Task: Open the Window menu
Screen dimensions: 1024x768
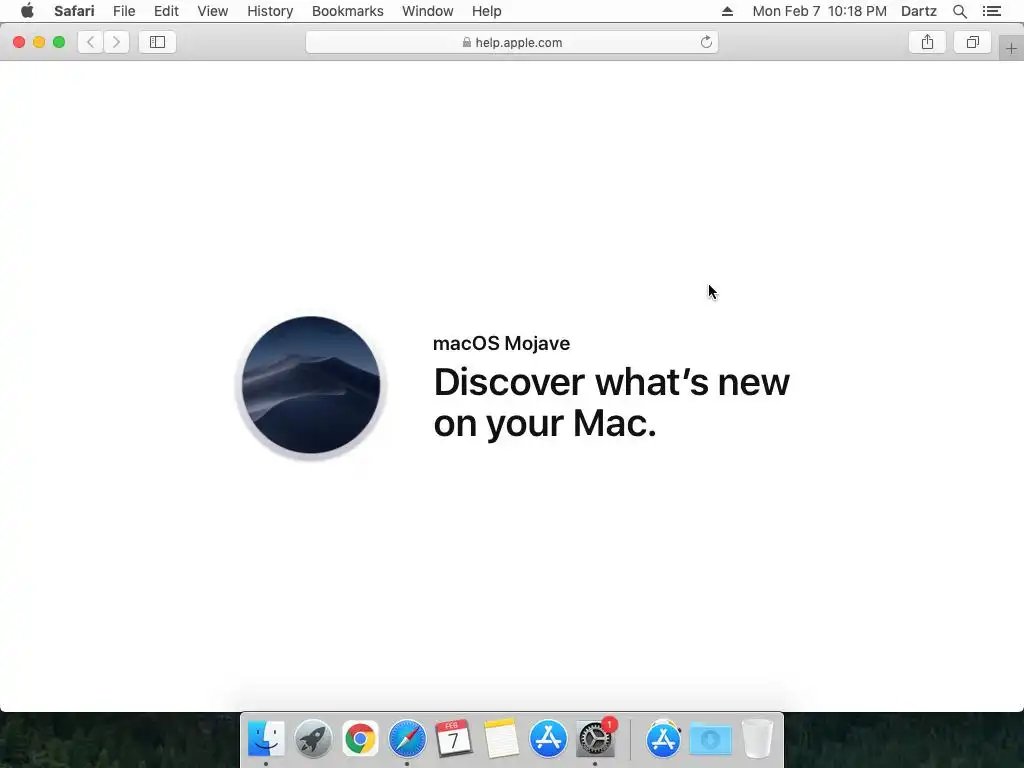Action: coord(428,11)
